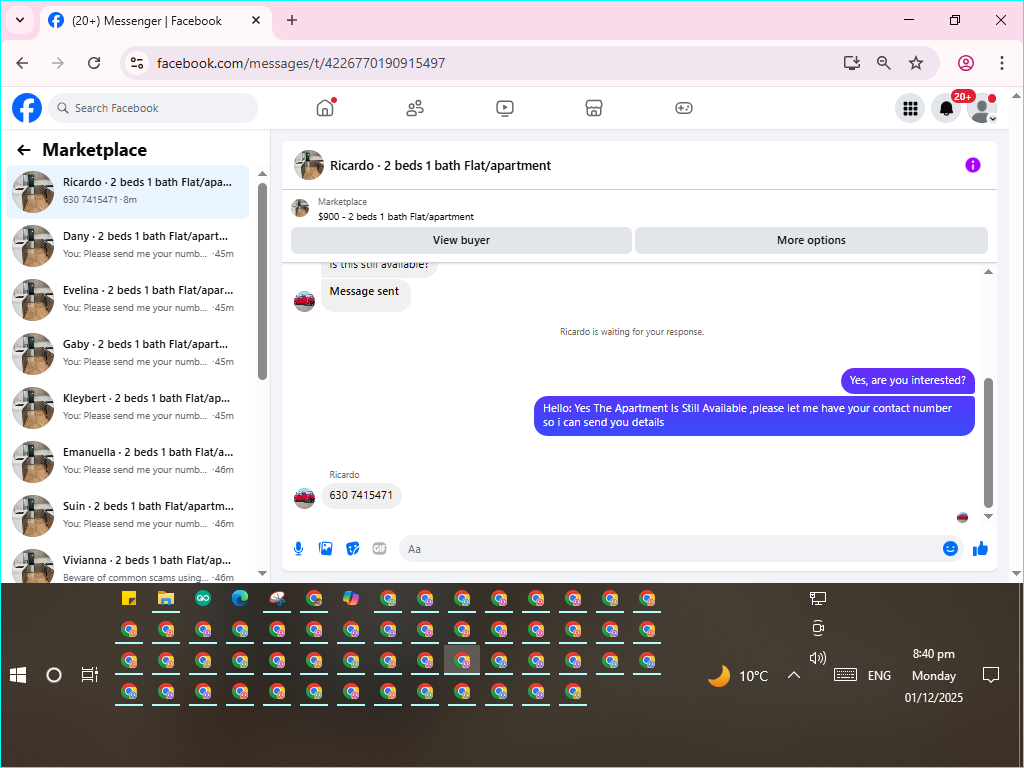Select the Messenger browser tab
This screenshot has height=768, width=1024.
(x=157, y=21)
